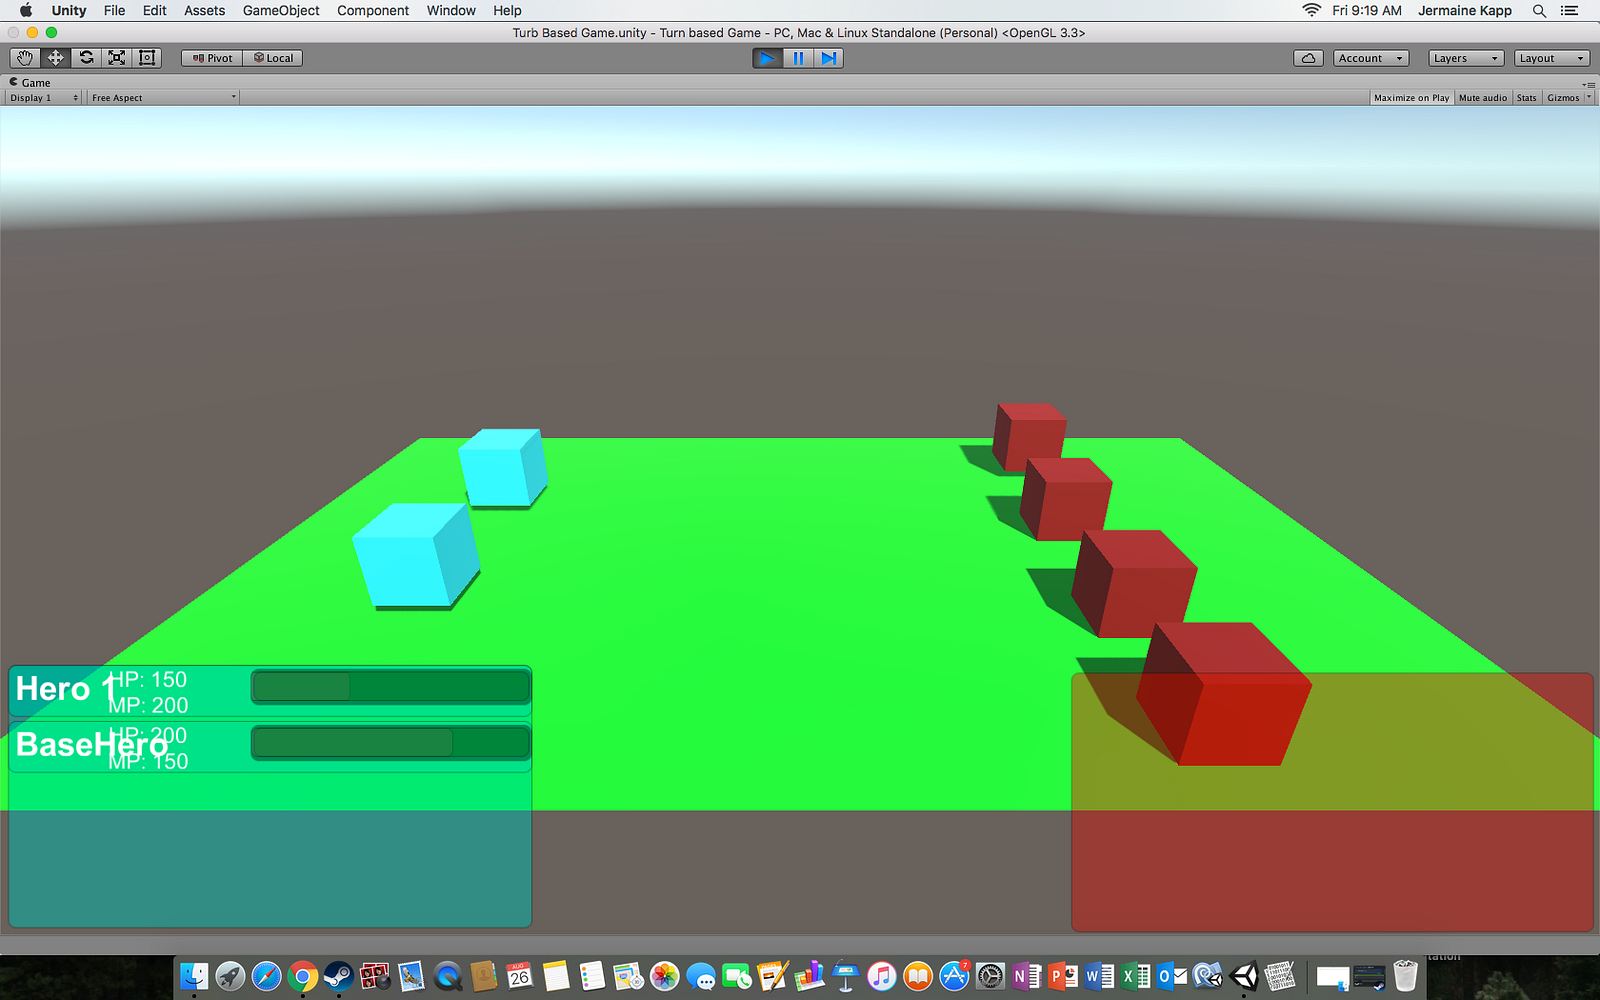Open Spotlight search in menu bar
1600x1000 pixels.
coord(1539,10)
